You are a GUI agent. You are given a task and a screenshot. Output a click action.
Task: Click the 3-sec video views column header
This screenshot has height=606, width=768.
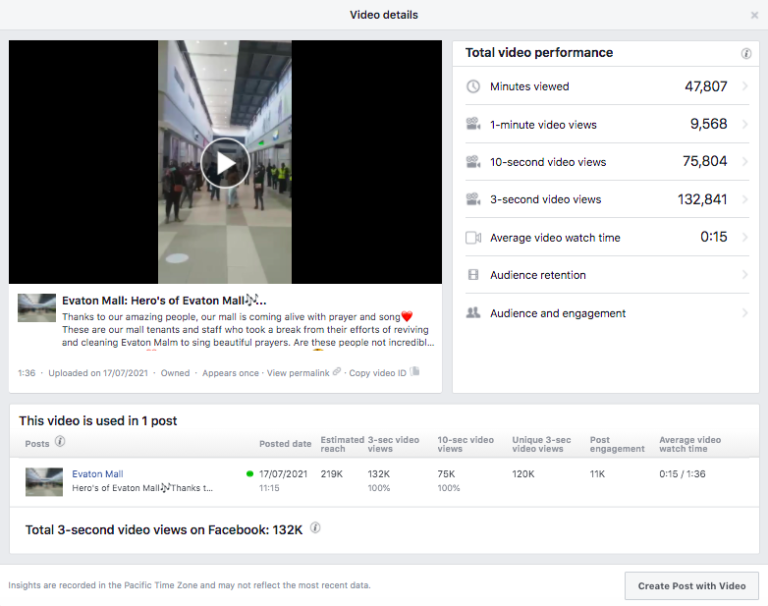[393, 444]
